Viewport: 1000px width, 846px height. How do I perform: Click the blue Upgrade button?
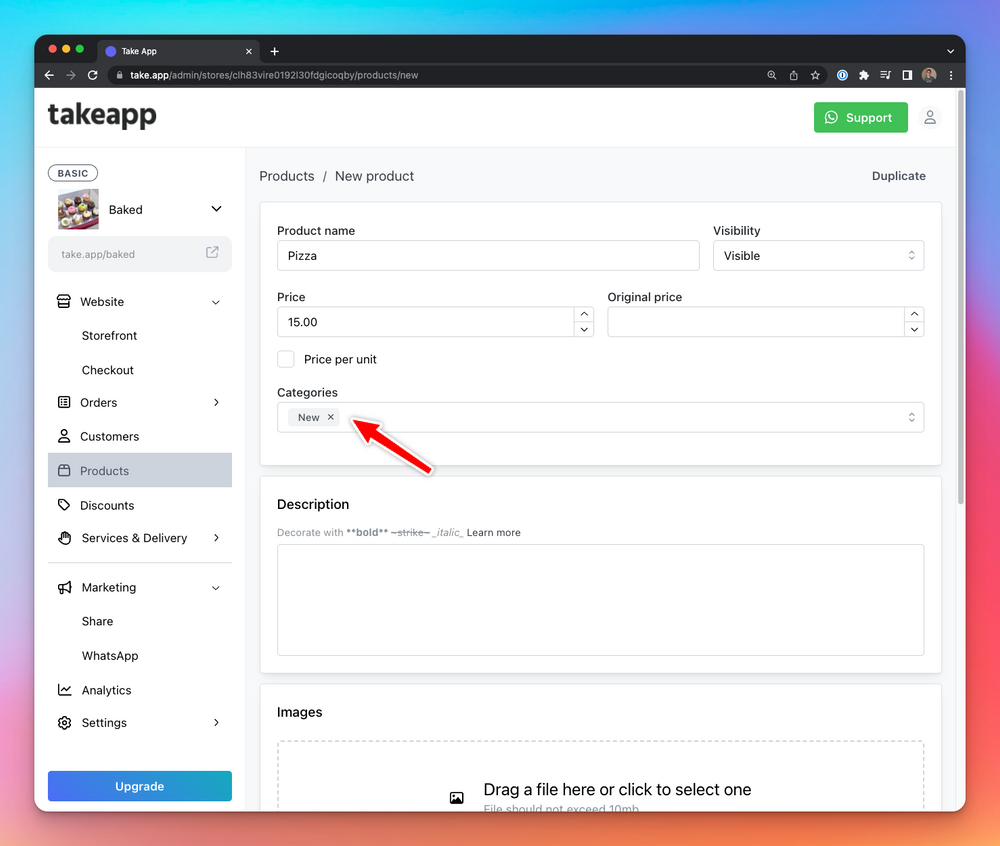click(x=140, y=786)
